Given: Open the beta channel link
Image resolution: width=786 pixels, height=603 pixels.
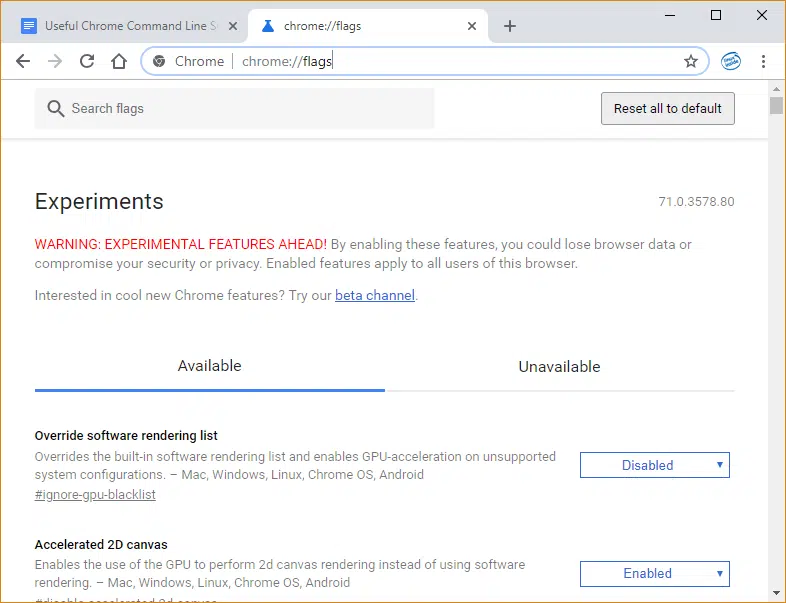Looking at the screenshot, I should (374, 295).
